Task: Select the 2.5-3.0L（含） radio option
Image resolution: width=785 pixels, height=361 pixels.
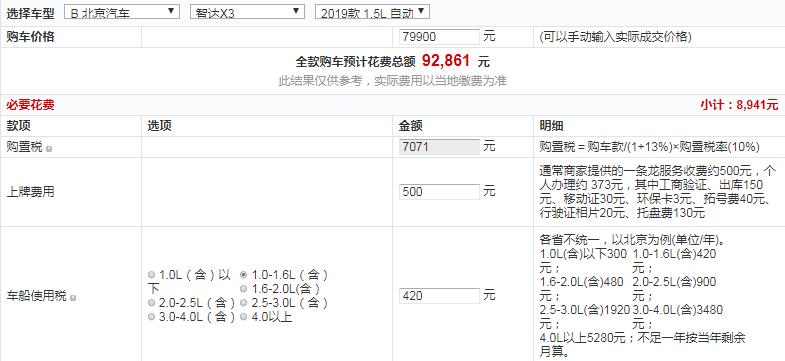Action: pos(244,303)
